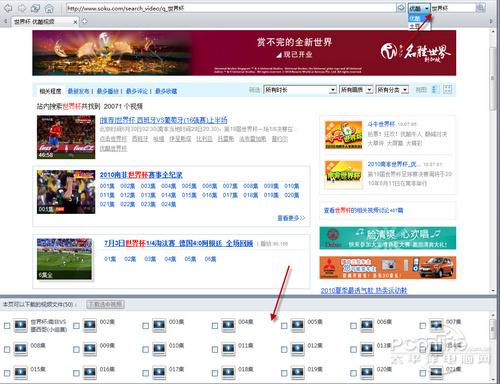The image size is (500, 384).
Task: Sort results by 最多收藏
Action: (166, 91)
